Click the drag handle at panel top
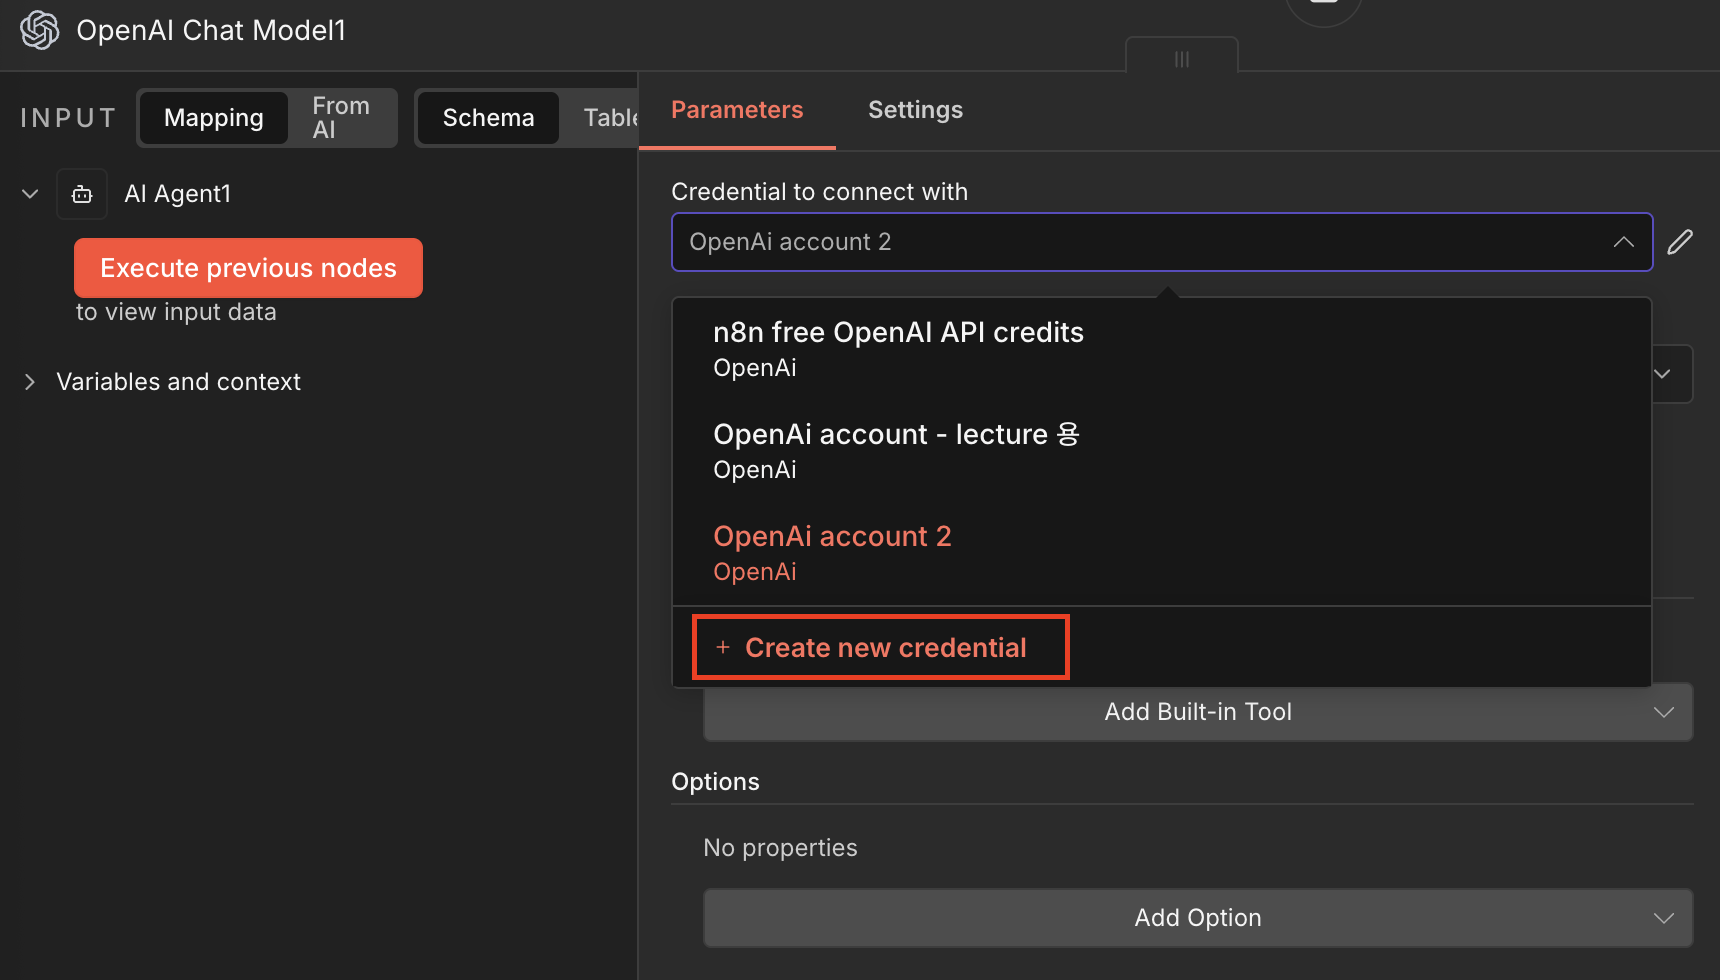 click(1182, 59)
